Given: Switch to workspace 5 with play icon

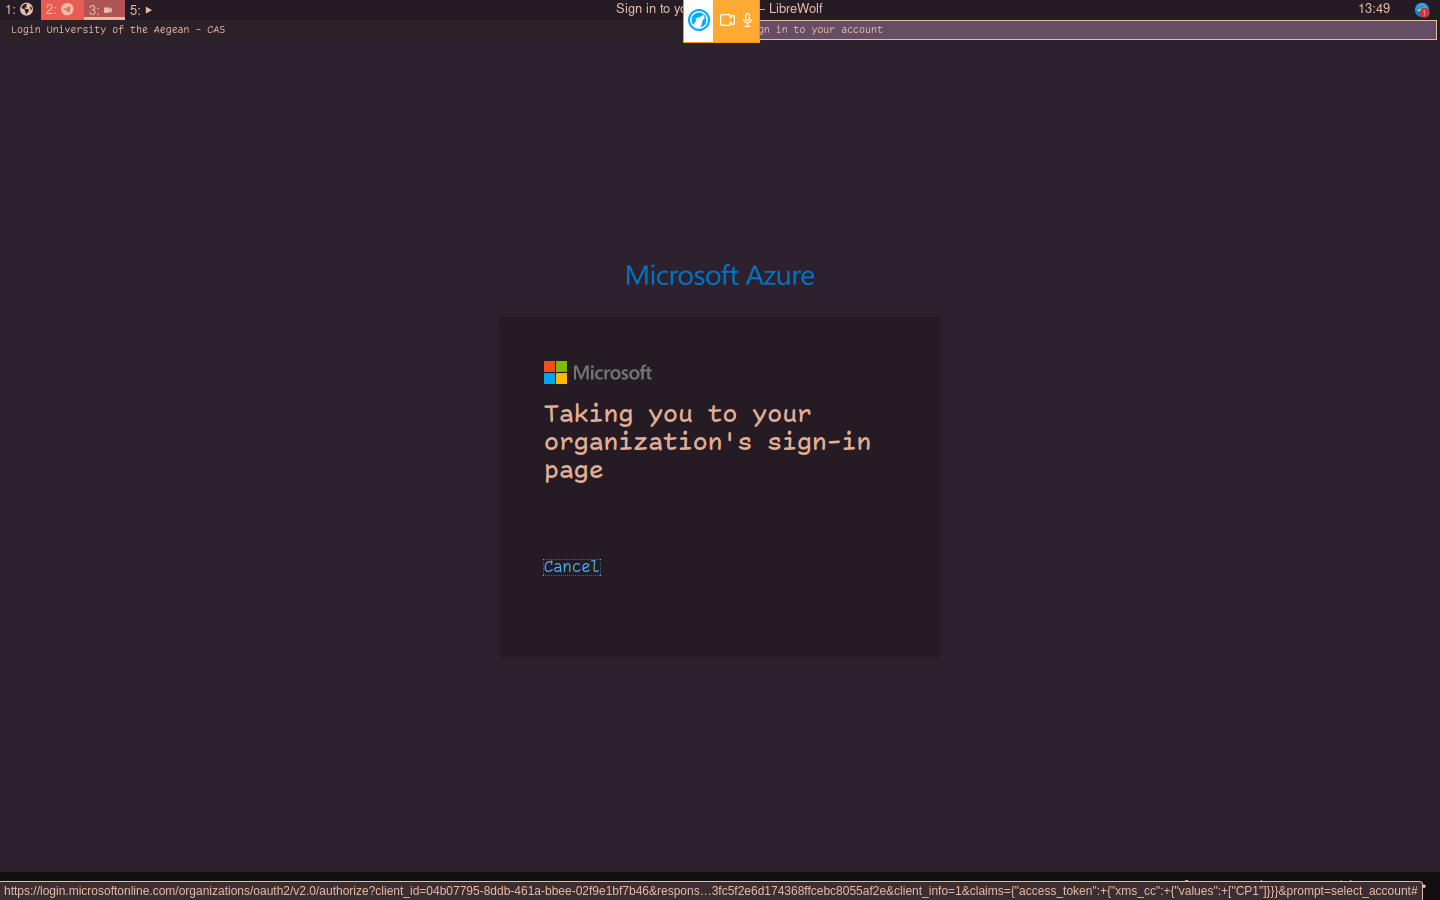Looking at the screenshot, I should click(x=139, y=10).
